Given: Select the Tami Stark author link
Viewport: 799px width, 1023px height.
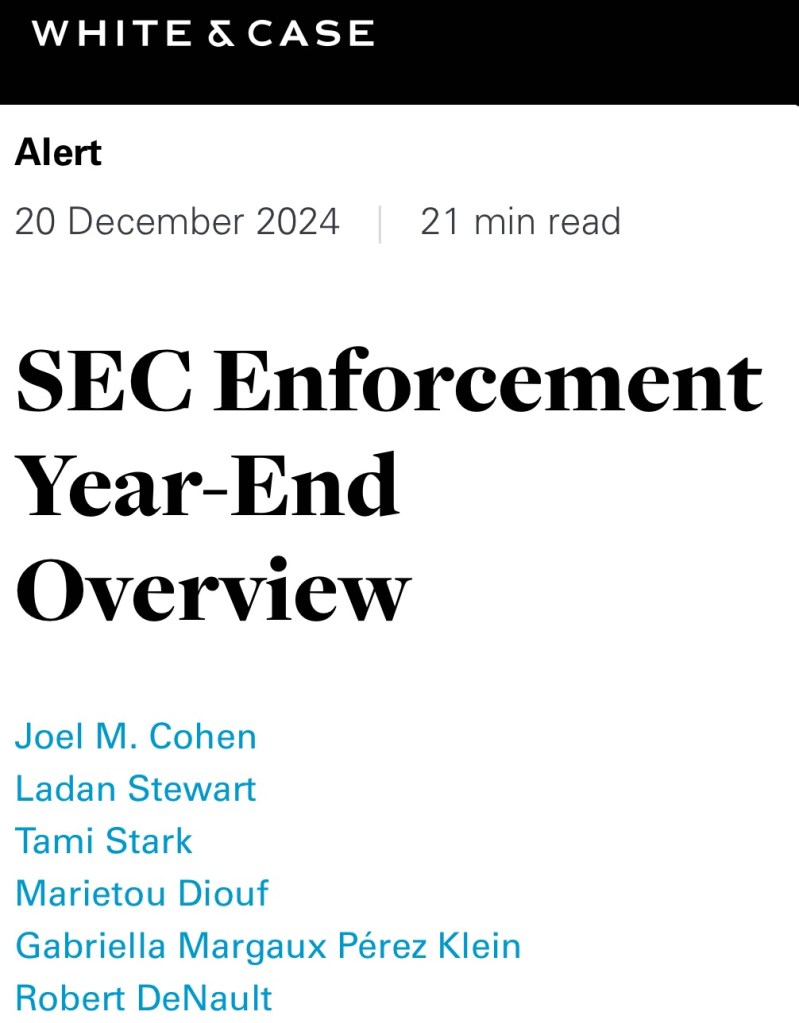Looking at the screenshot, I should 104,841.
